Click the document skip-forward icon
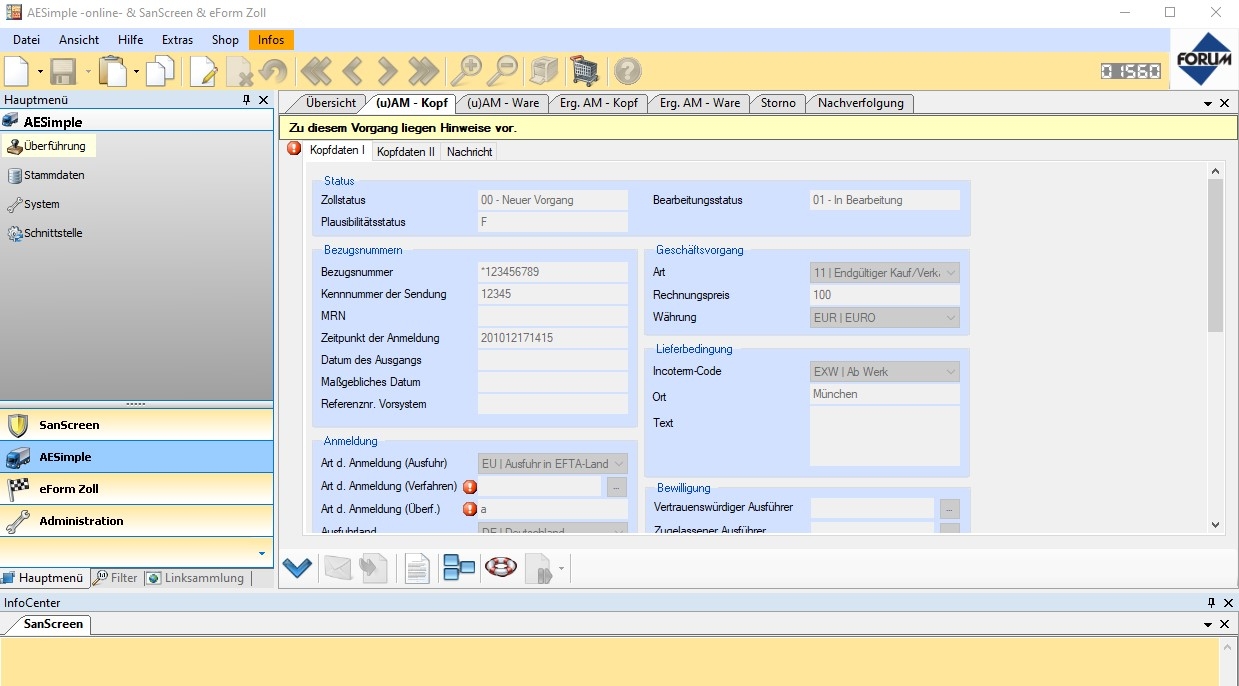 click(540, 568)
